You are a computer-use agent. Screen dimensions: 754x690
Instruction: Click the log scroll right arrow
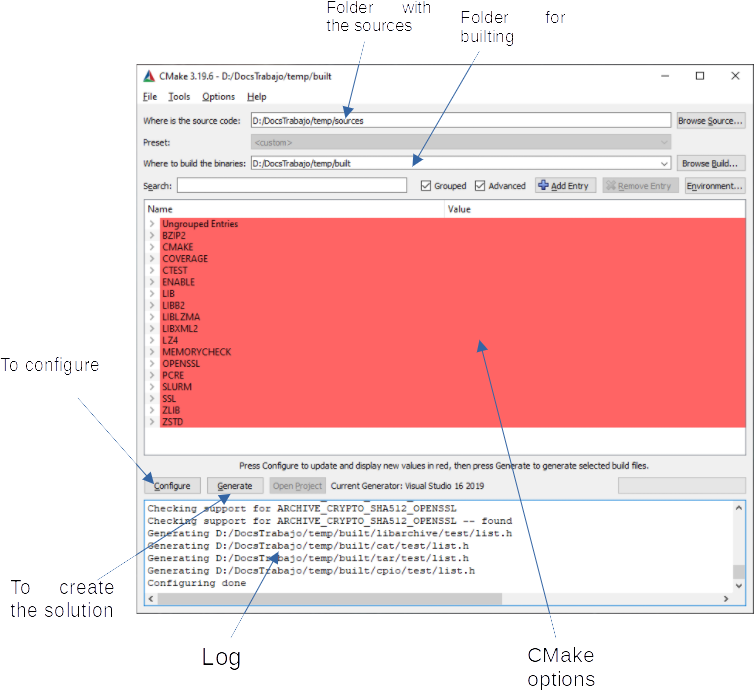pyautogui.click(x=726, y=599)
